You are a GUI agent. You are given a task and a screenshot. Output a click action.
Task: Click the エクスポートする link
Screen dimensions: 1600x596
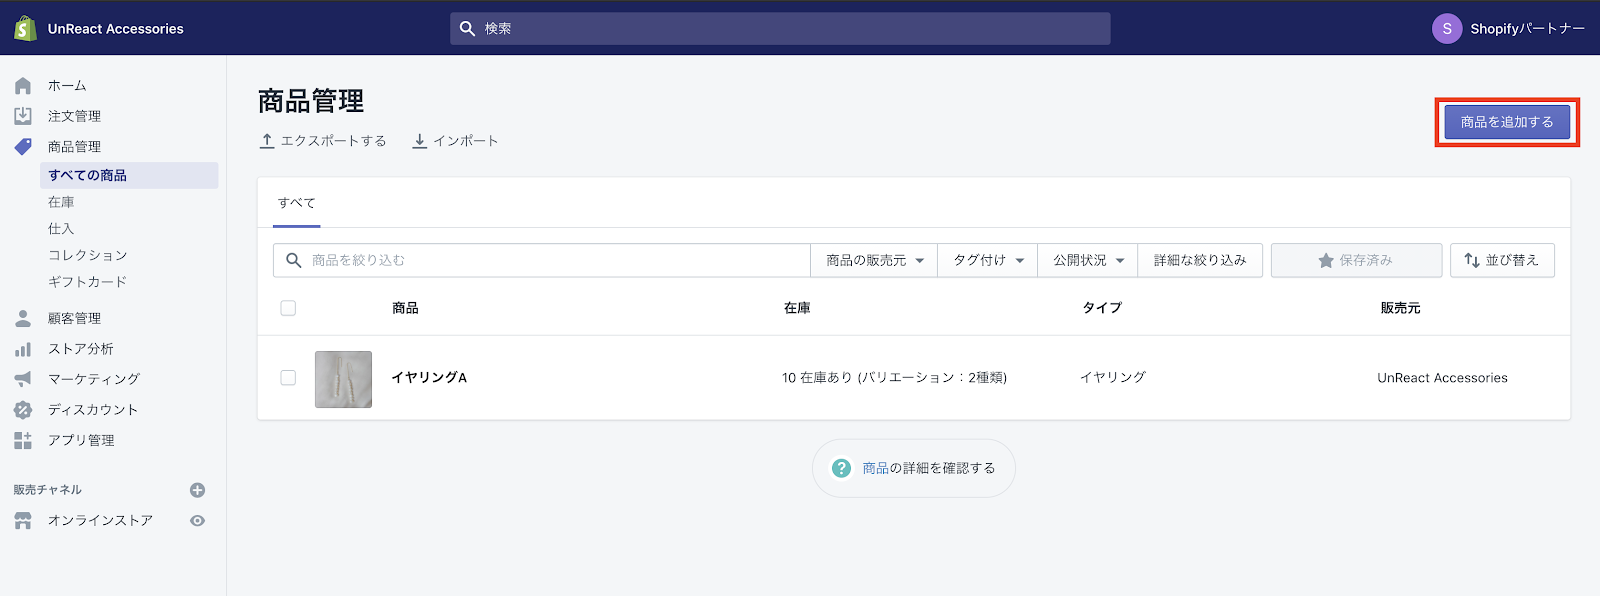(x=323, y=141)
